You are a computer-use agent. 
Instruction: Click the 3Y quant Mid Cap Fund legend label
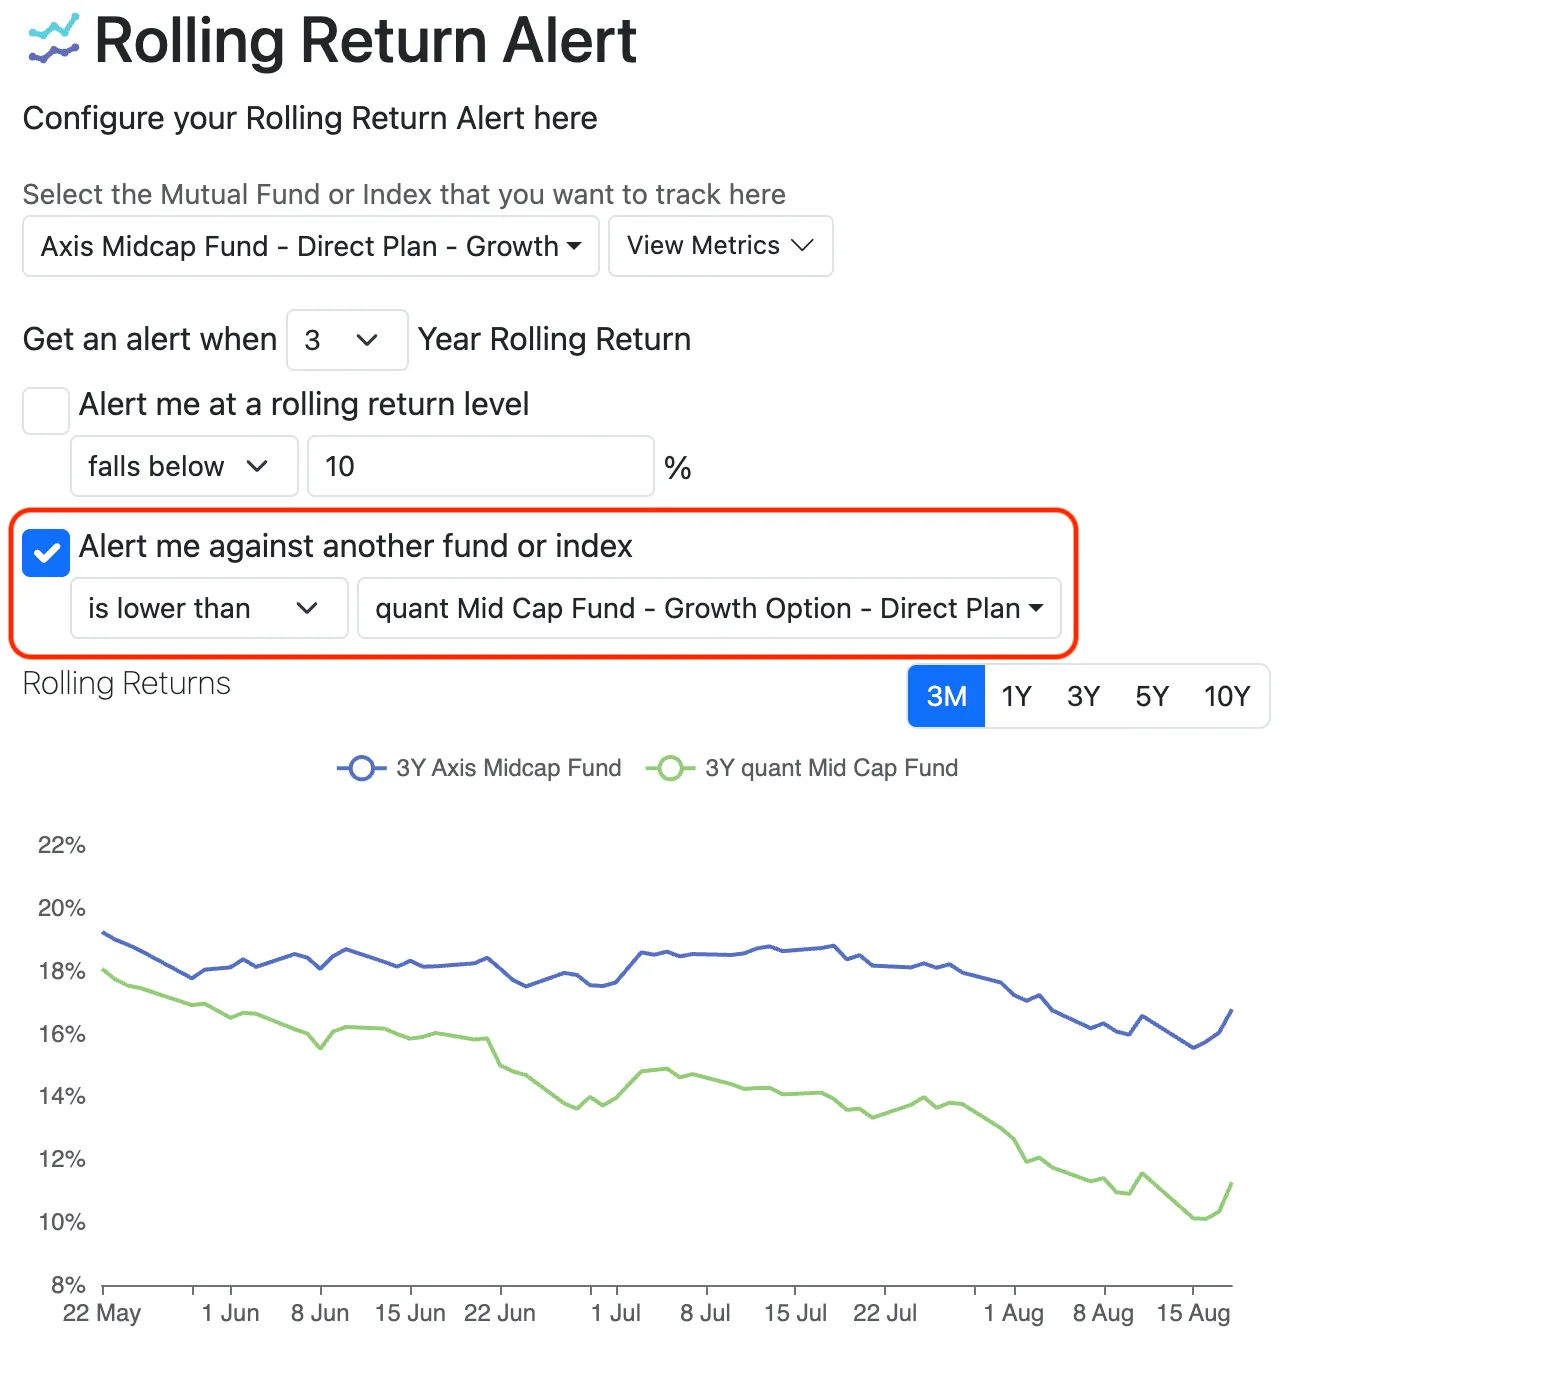pos(832,768)
